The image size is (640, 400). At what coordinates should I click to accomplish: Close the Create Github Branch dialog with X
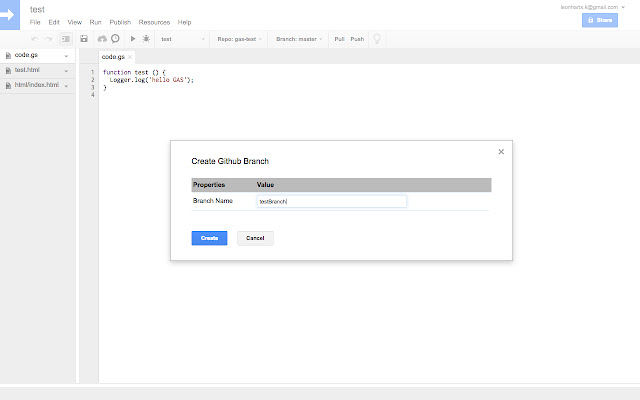pos(501,152)
